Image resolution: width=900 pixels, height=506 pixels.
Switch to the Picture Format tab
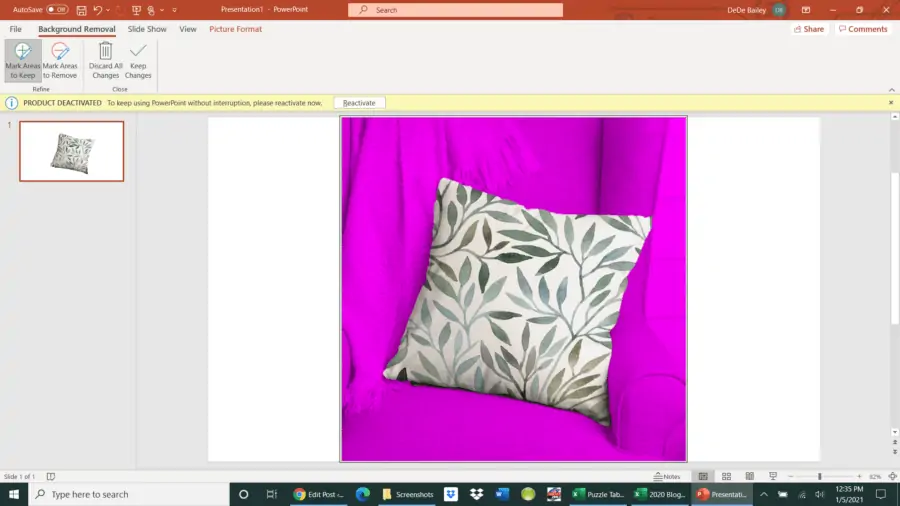coord(235,29)
